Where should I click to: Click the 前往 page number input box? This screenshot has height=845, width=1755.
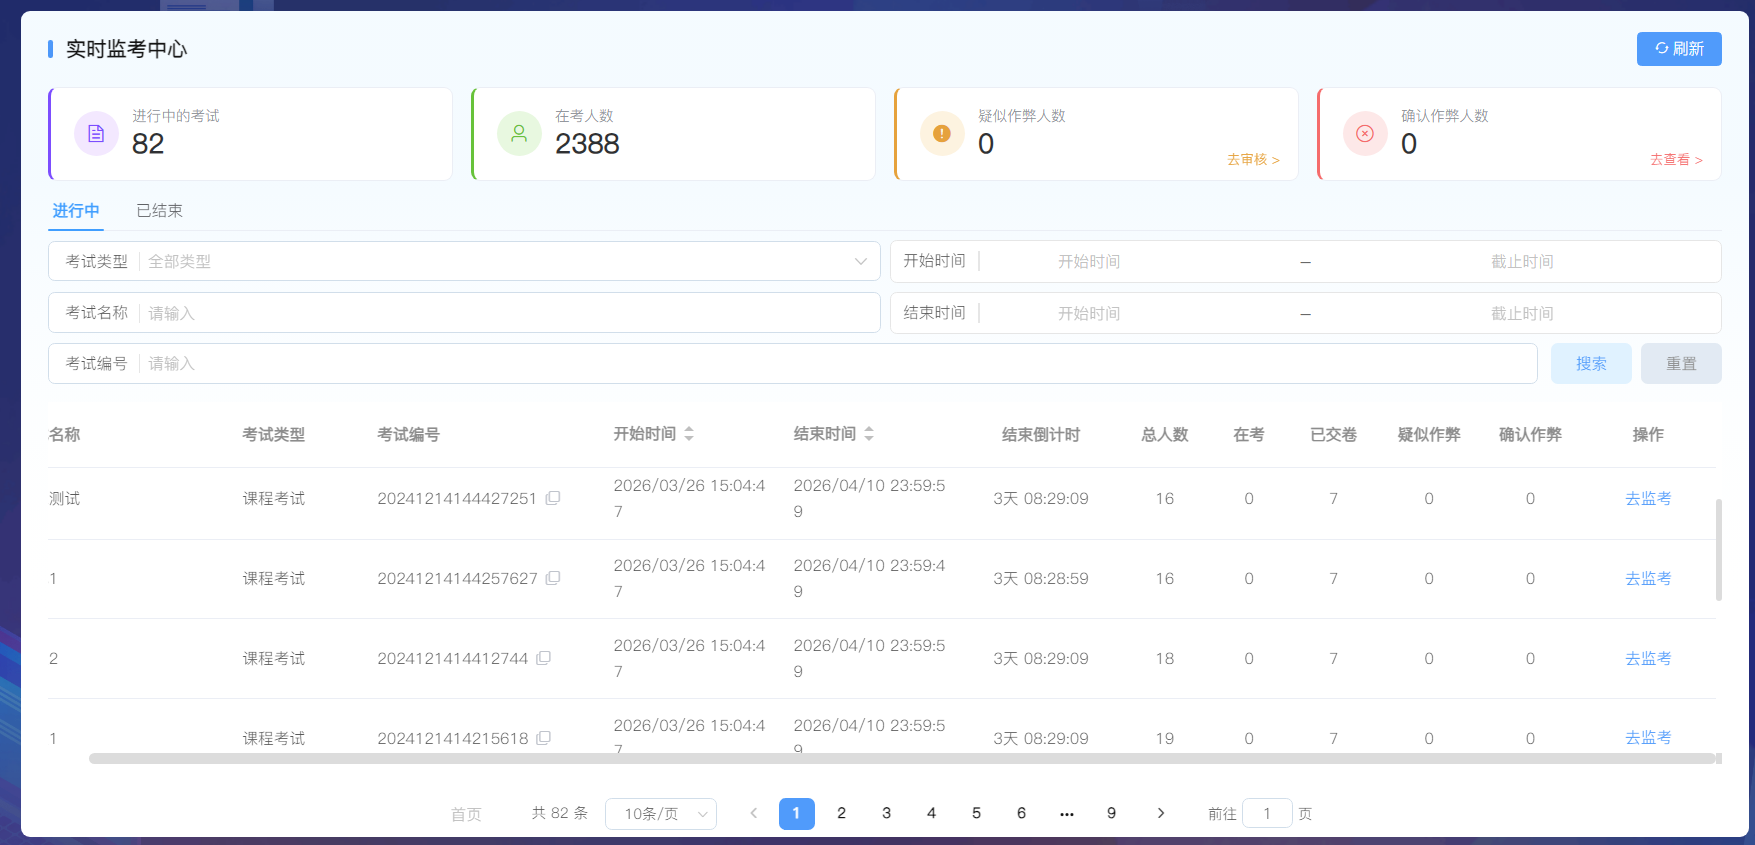1267,814
